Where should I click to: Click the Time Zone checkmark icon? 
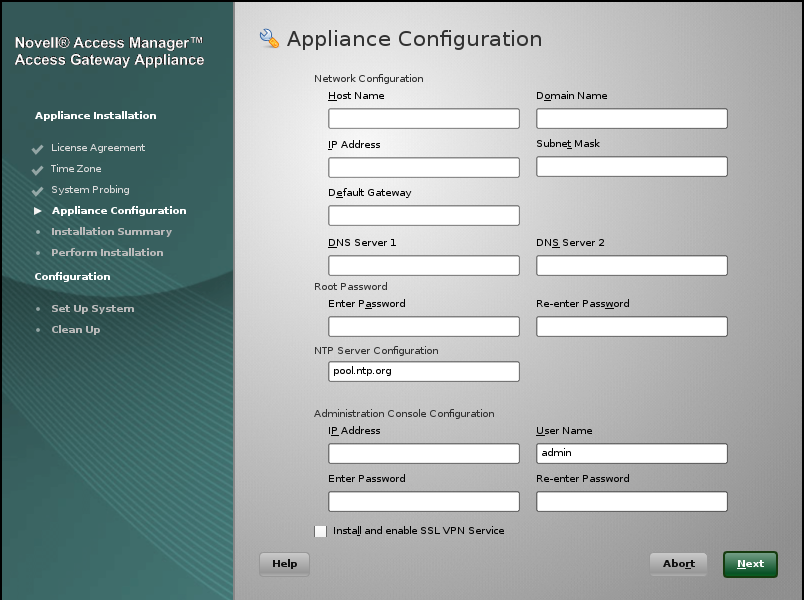(37, 170)
